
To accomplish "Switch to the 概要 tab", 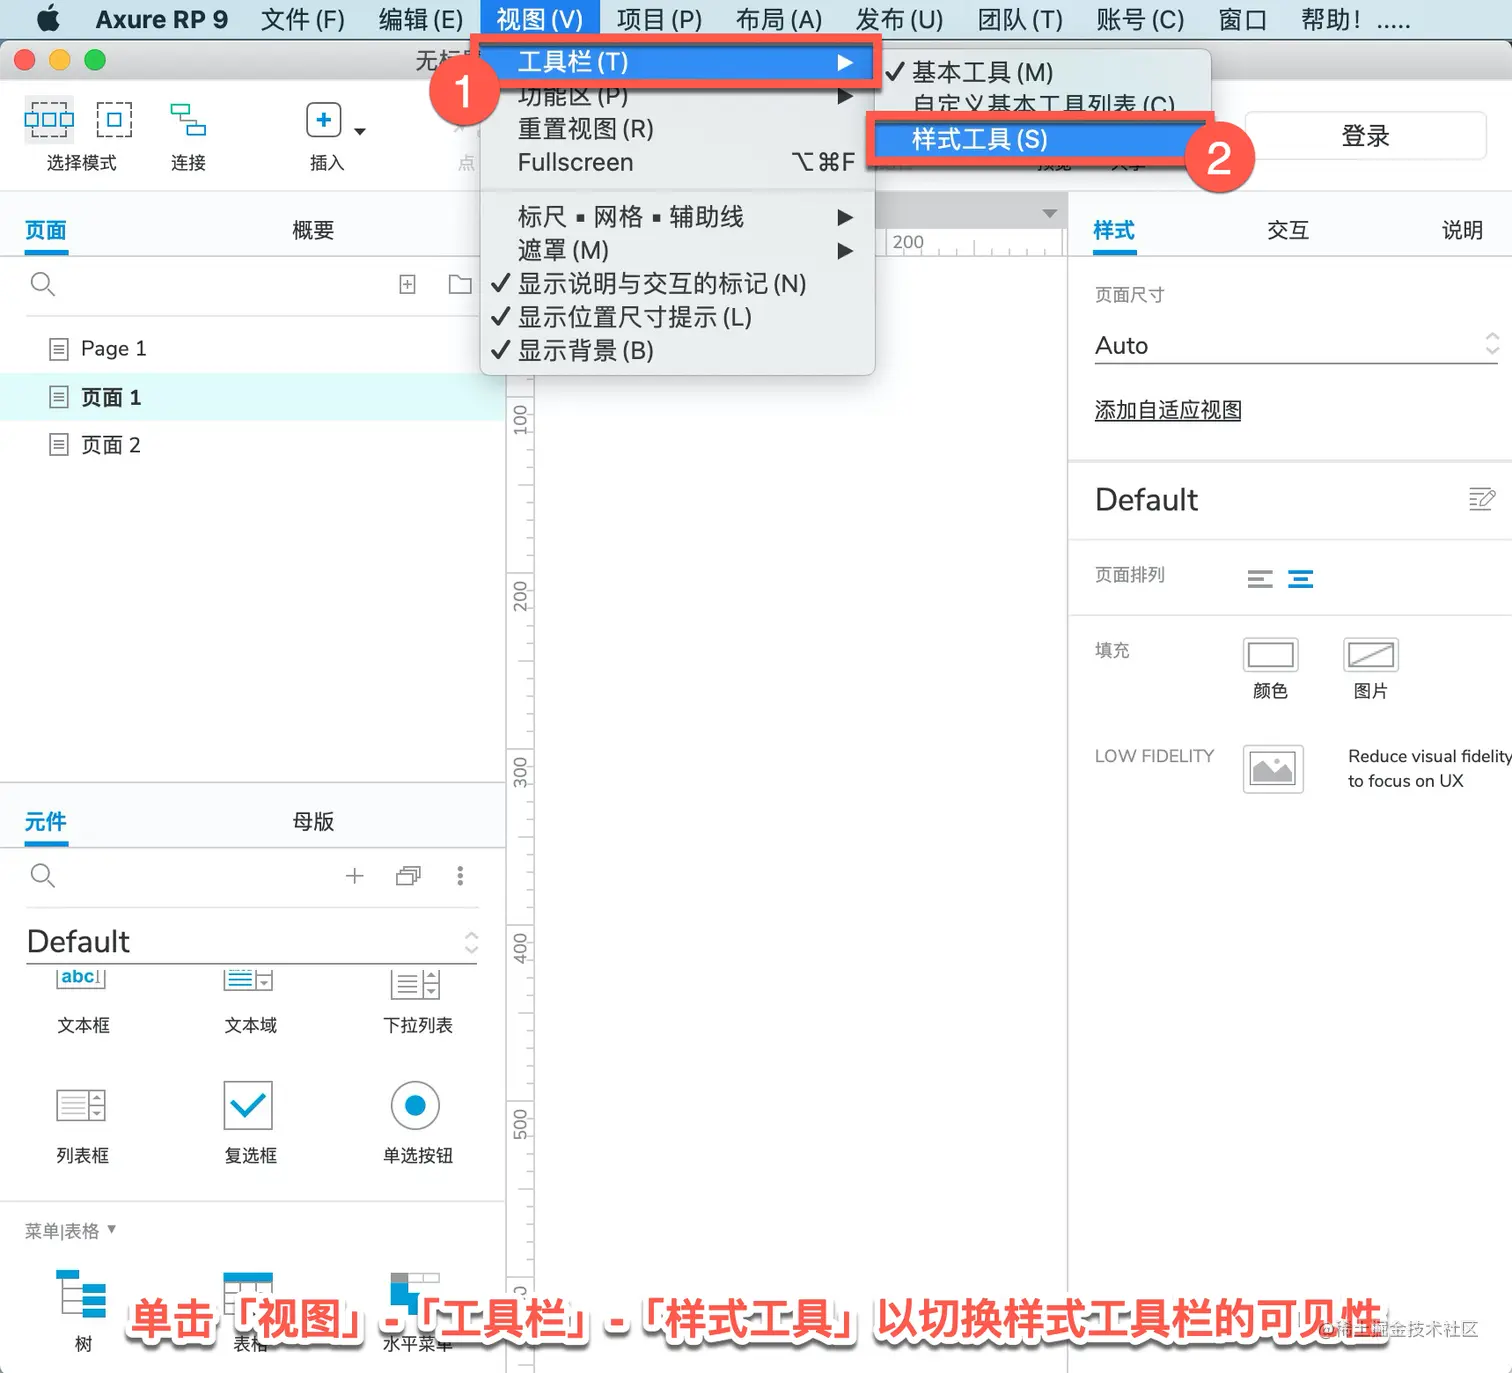I will (313, 230).
